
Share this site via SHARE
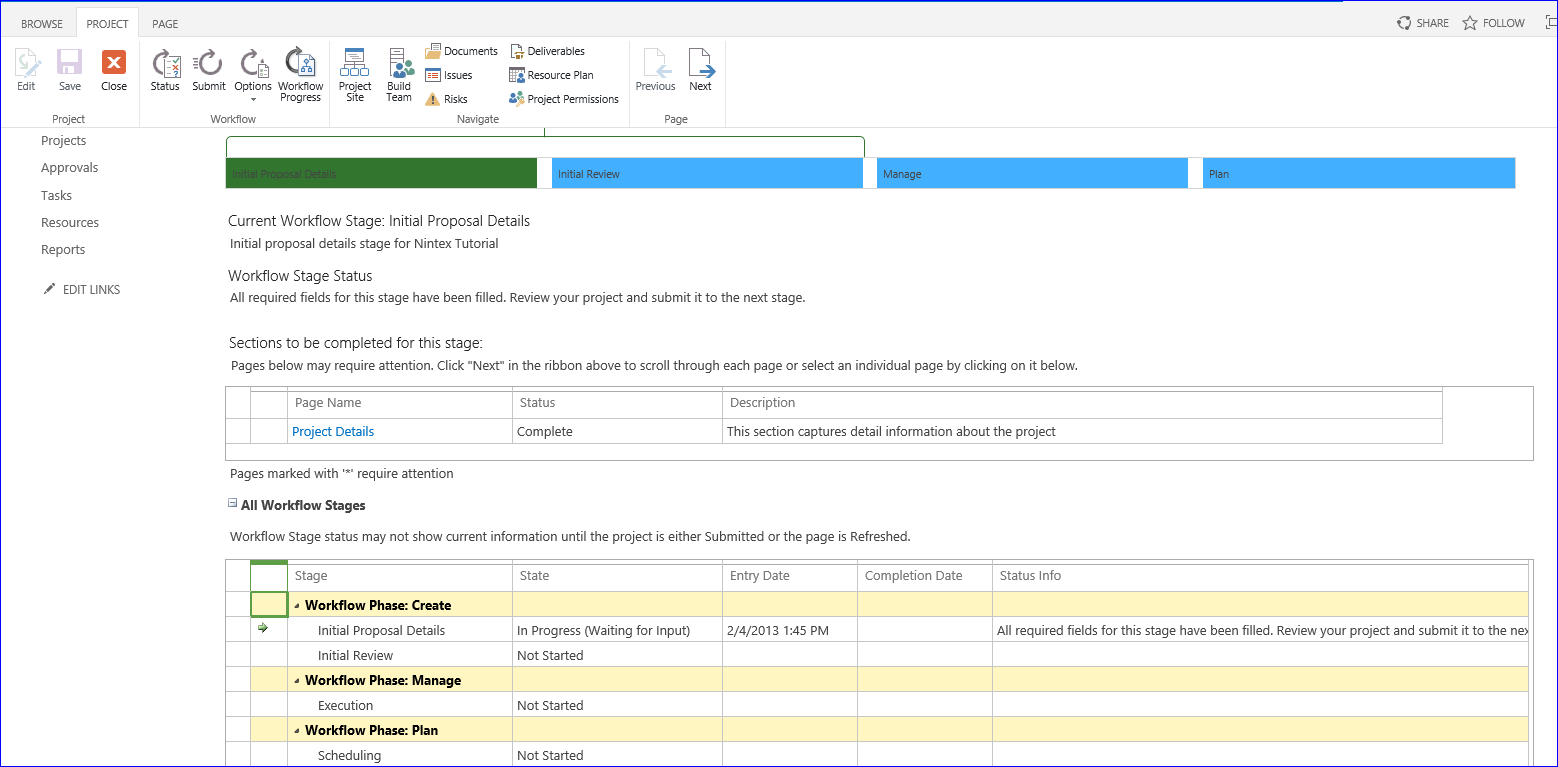pyautogui.click(x=1423, y=23)
